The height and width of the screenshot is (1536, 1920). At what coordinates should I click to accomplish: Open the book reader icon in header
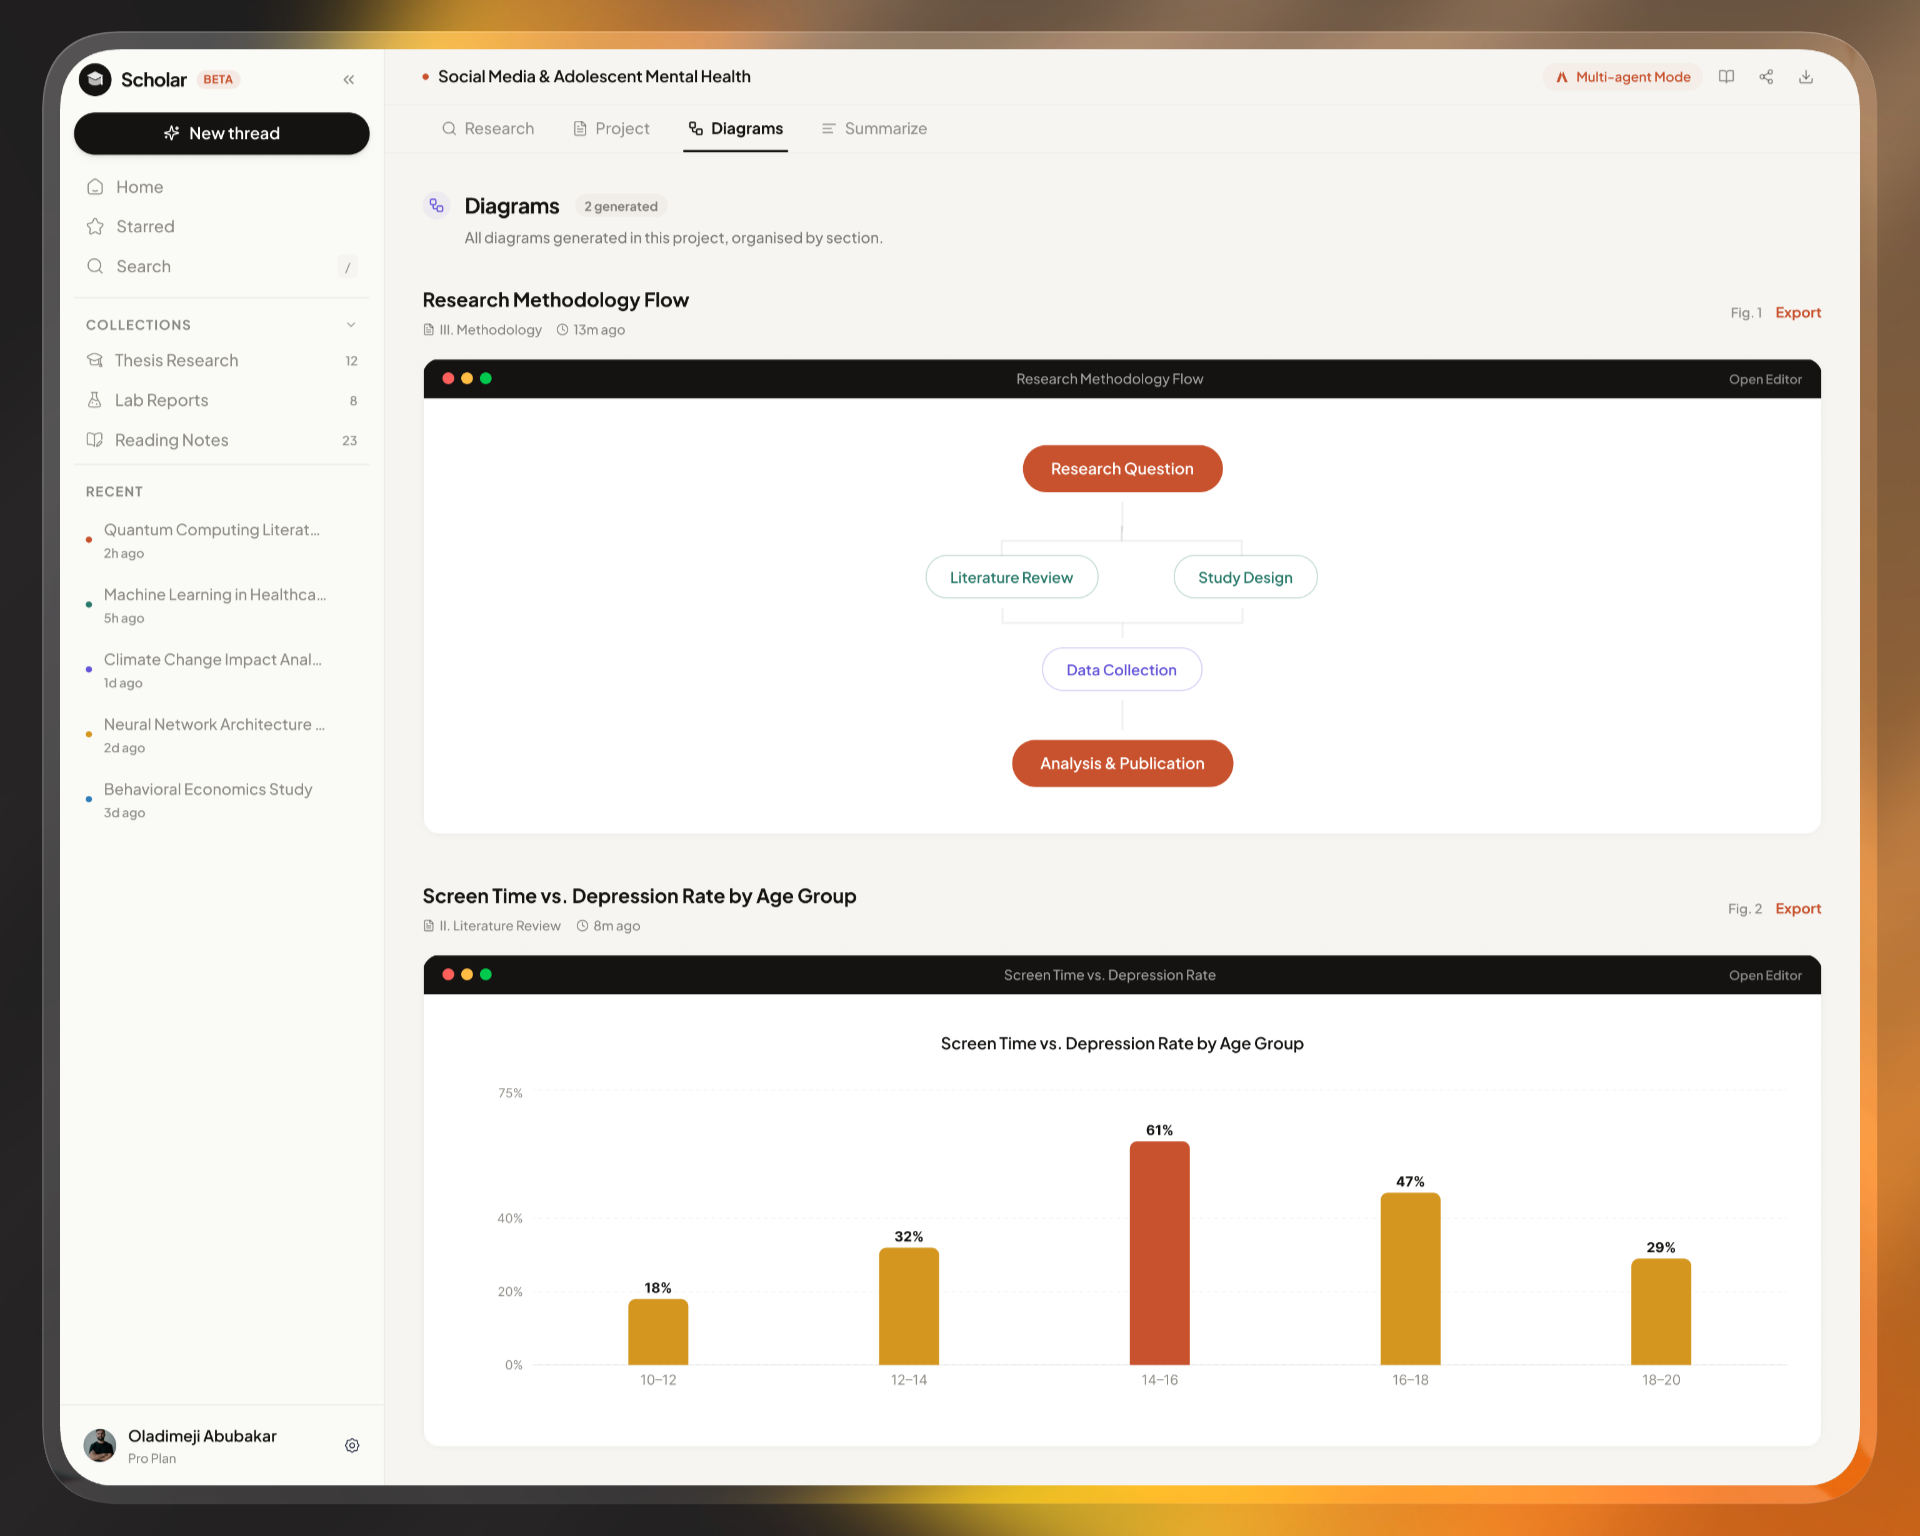1726,77
